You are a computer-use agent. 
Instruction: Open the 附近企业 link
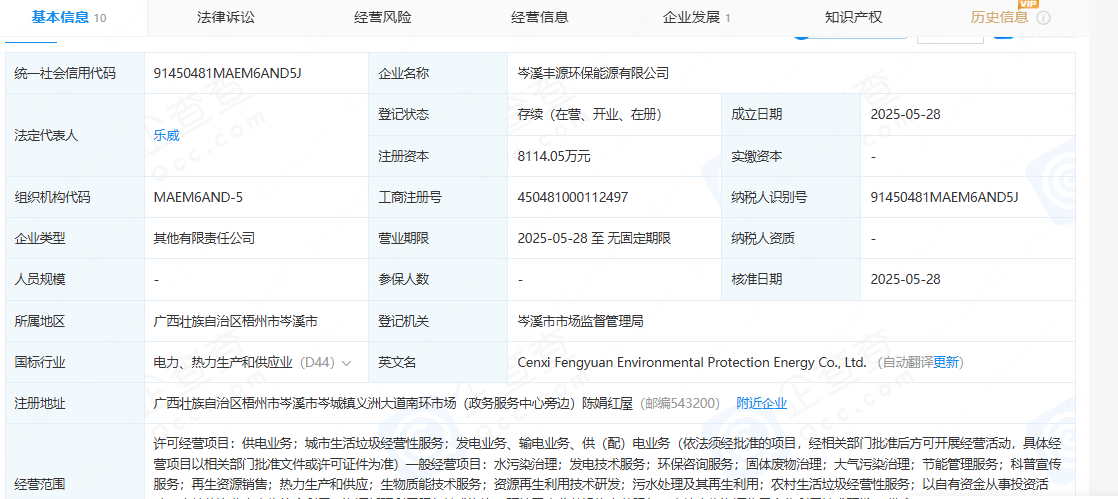761,403
